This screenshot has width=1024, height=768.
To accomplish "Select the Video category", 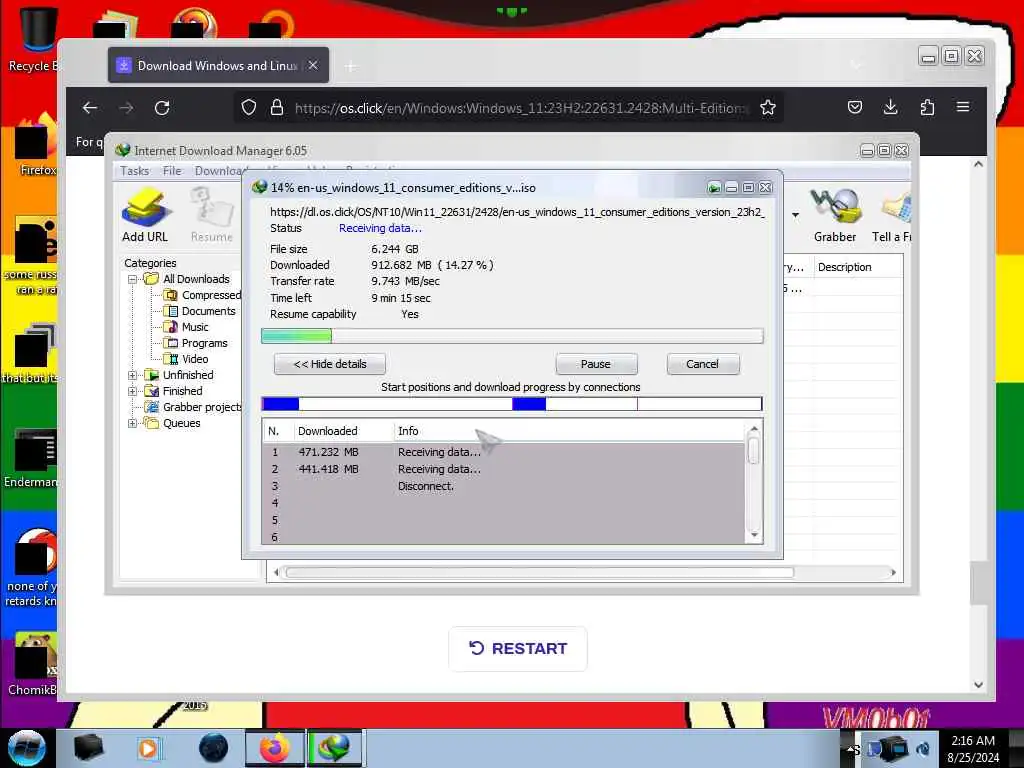I will (x=187, y=359).
